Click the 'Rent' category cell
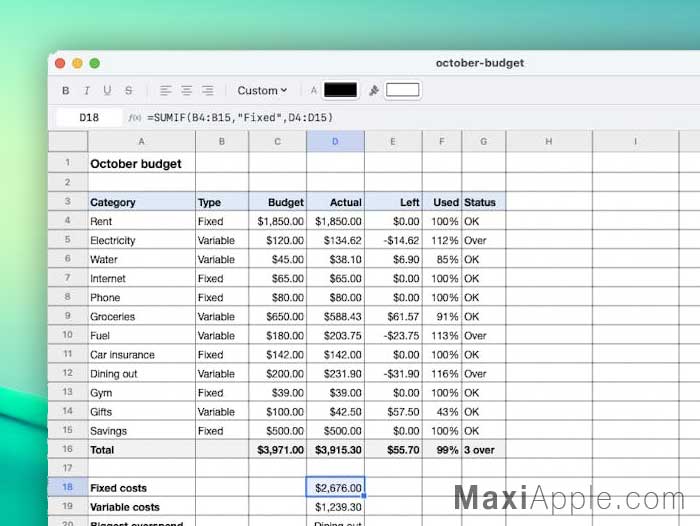 pos(142,221)
